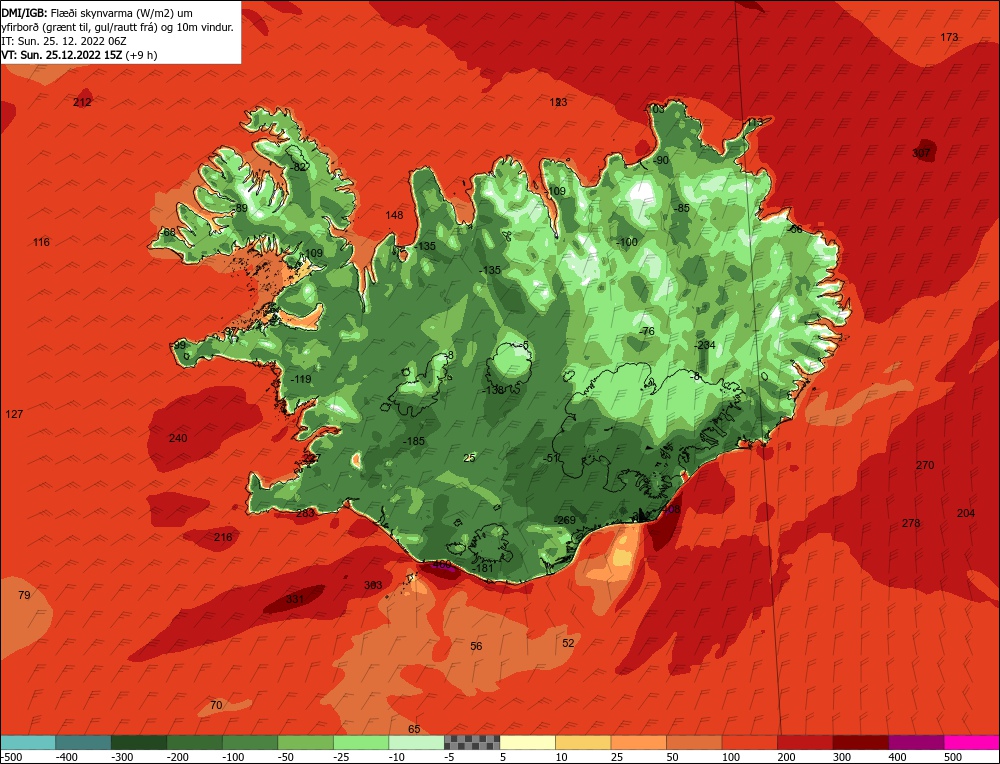Click the yellow legend swatch between 10 and 25
The image size is (1000, 764).
(x=583, y=742)
